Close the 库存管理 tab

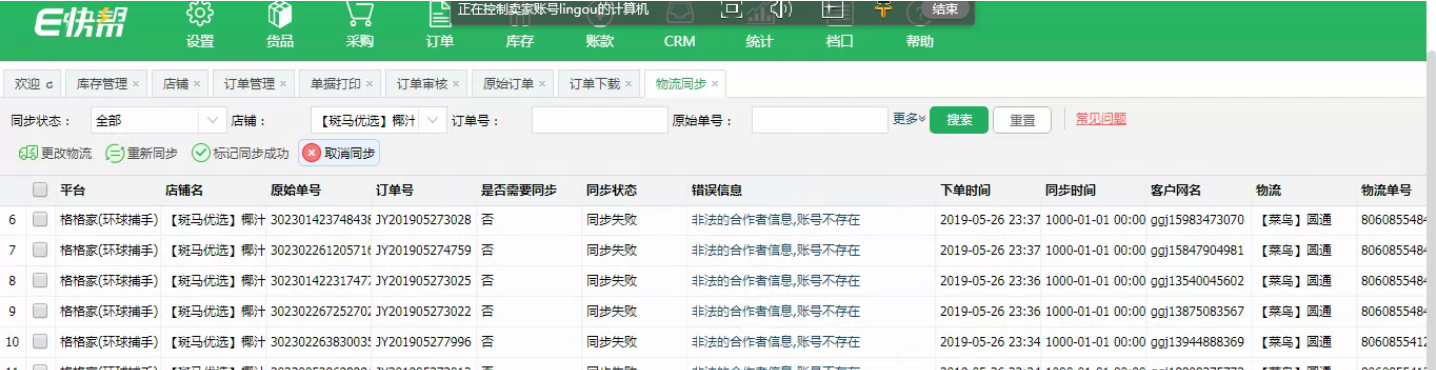[136, 84]
